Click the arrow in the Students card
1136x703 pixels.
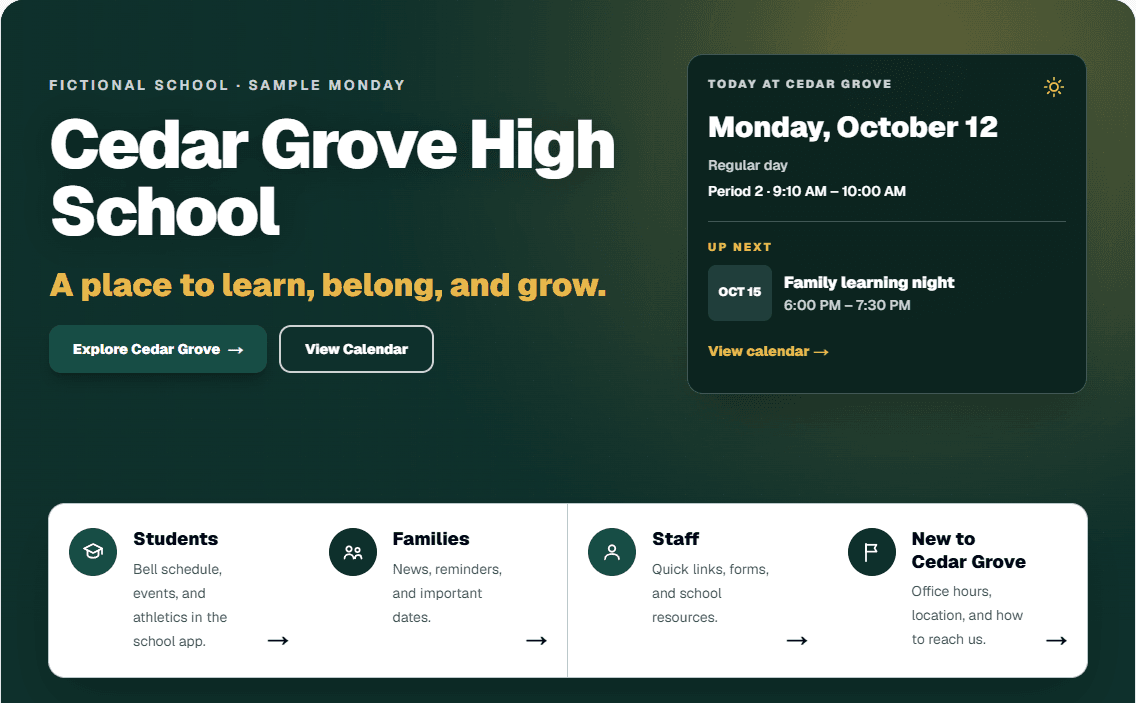tap(278, 640)
